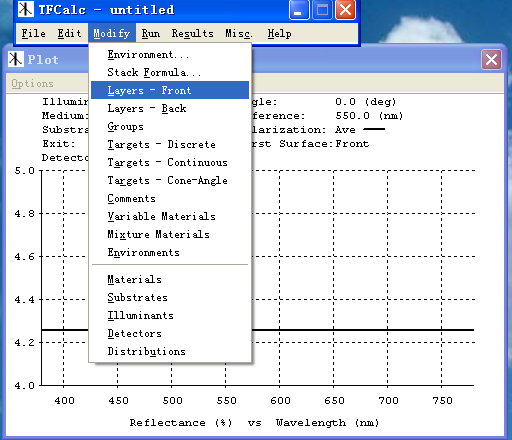Image resolution: width=512 pixels, height=440 pixels.
Task: Close the TFCalc main window
Action: (345, 10)
